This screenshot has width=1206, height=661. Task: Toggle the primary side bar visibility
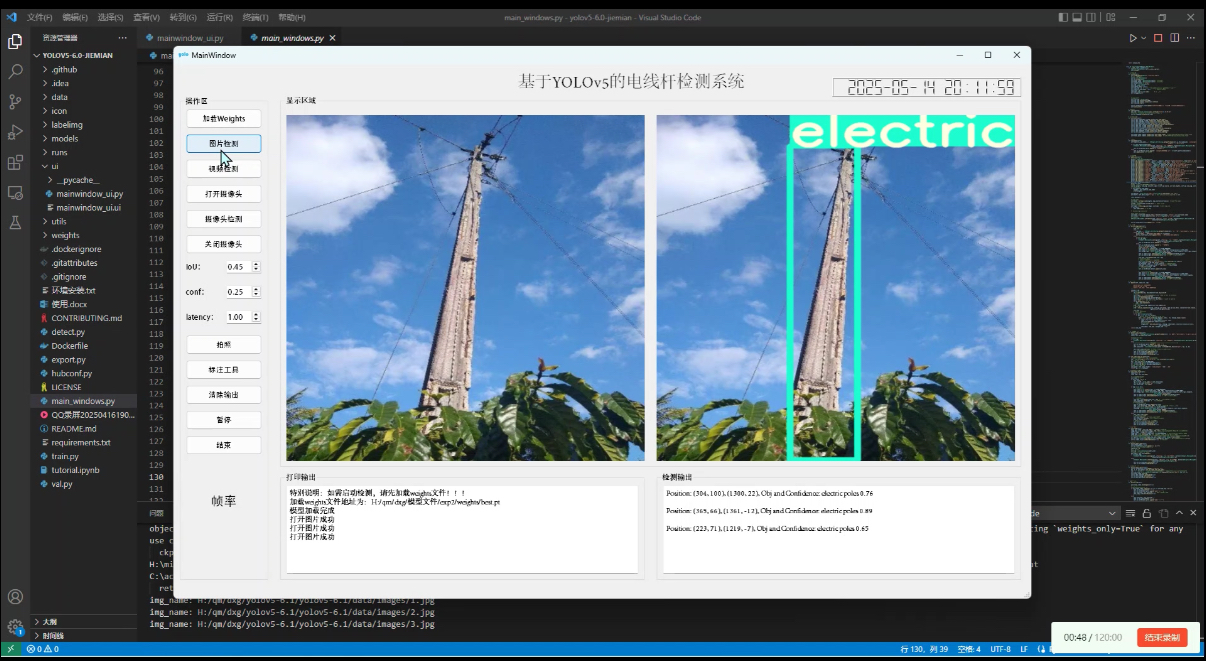[1061, 17]
